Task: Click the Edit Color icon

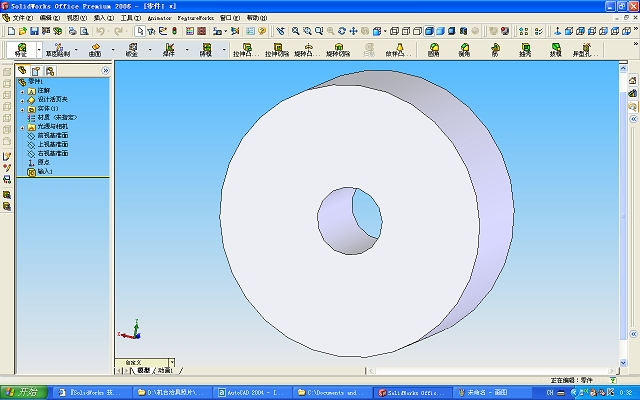Action: pyautogui.click(x=190, y=31)
